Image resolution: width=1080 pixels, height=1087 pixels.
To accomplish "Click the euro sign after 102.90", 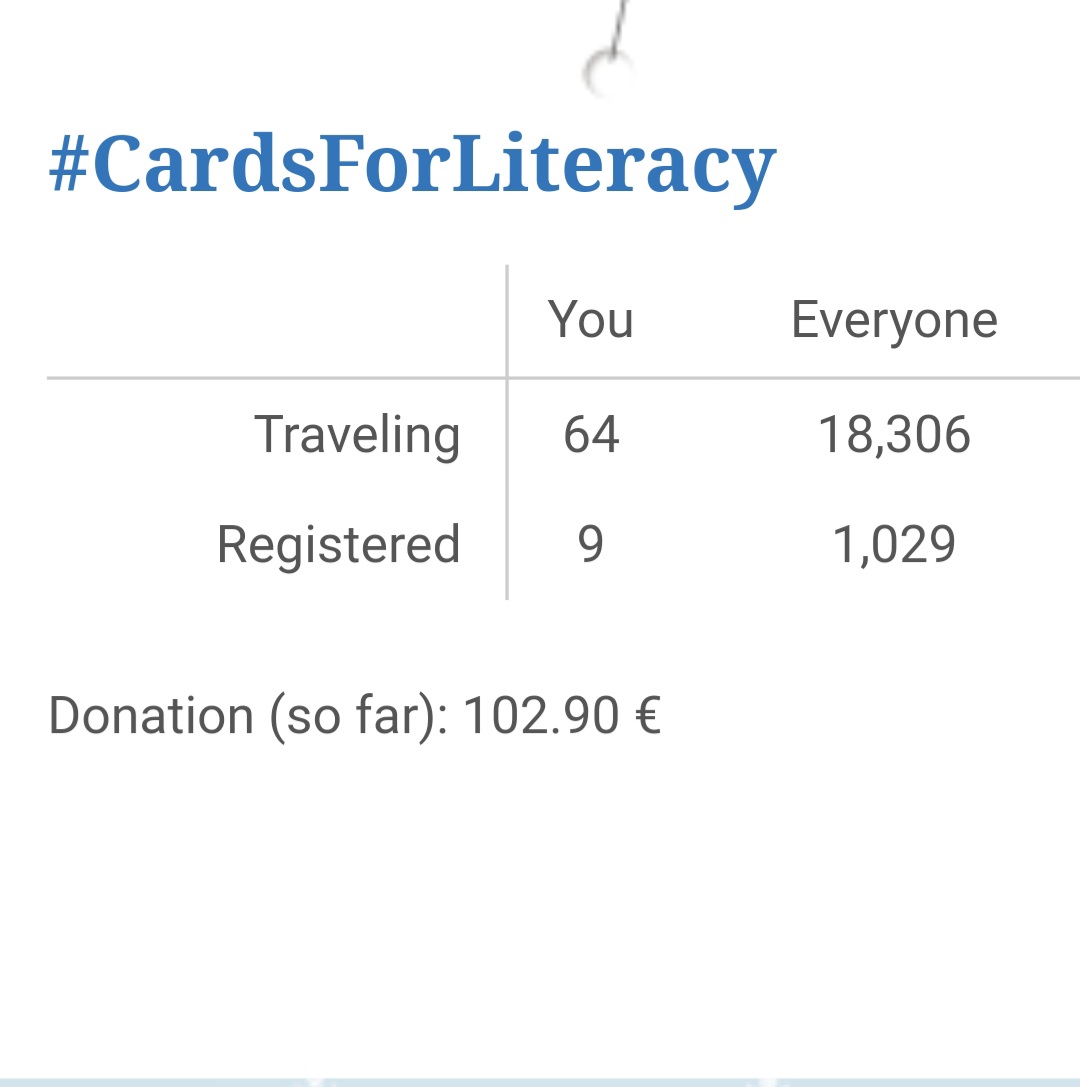I will pos(647,715).
